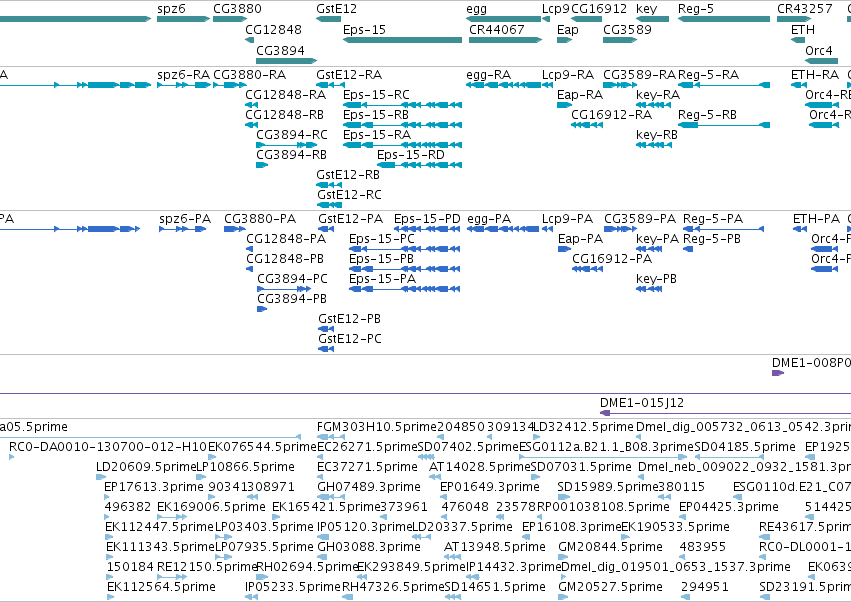This screenshot has width=851, height=602.
Task: Select protein Reg-5-PB
Action: coord(688,249)
